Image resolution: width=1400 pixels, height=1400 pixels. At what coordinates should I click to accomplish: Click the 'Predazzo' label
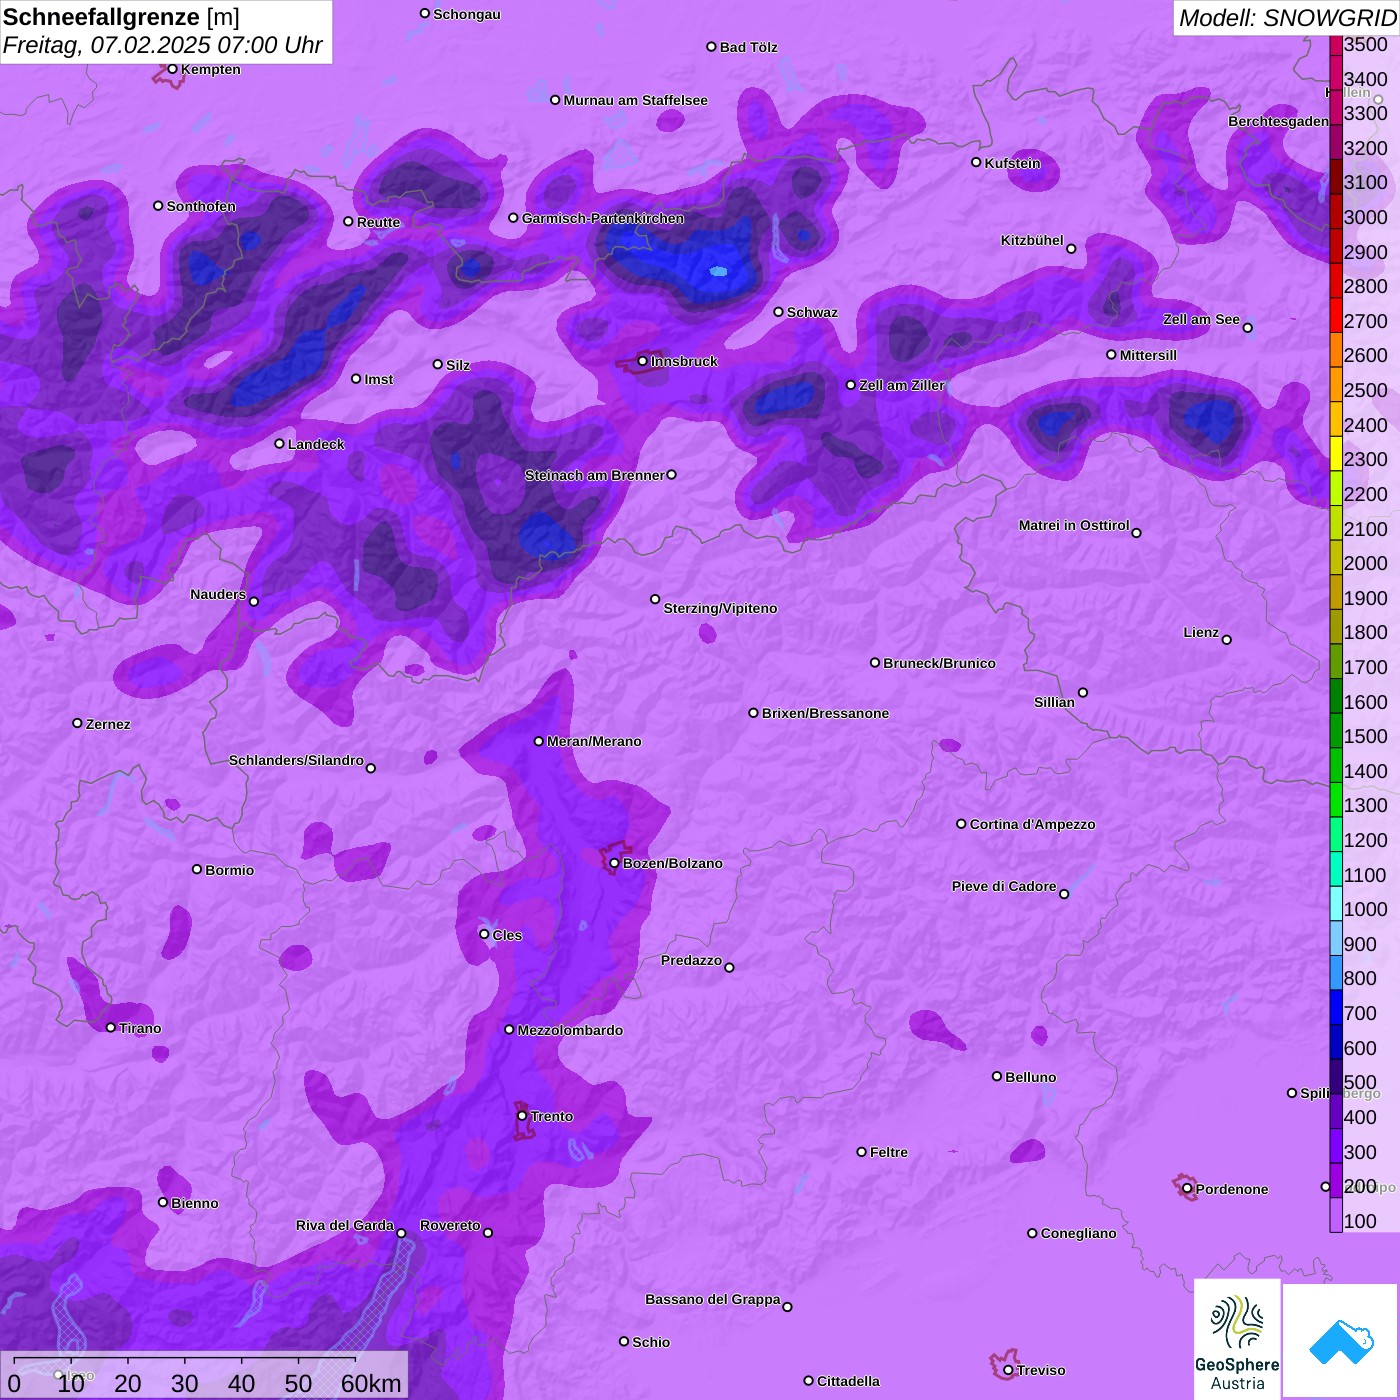coord(691,960)
